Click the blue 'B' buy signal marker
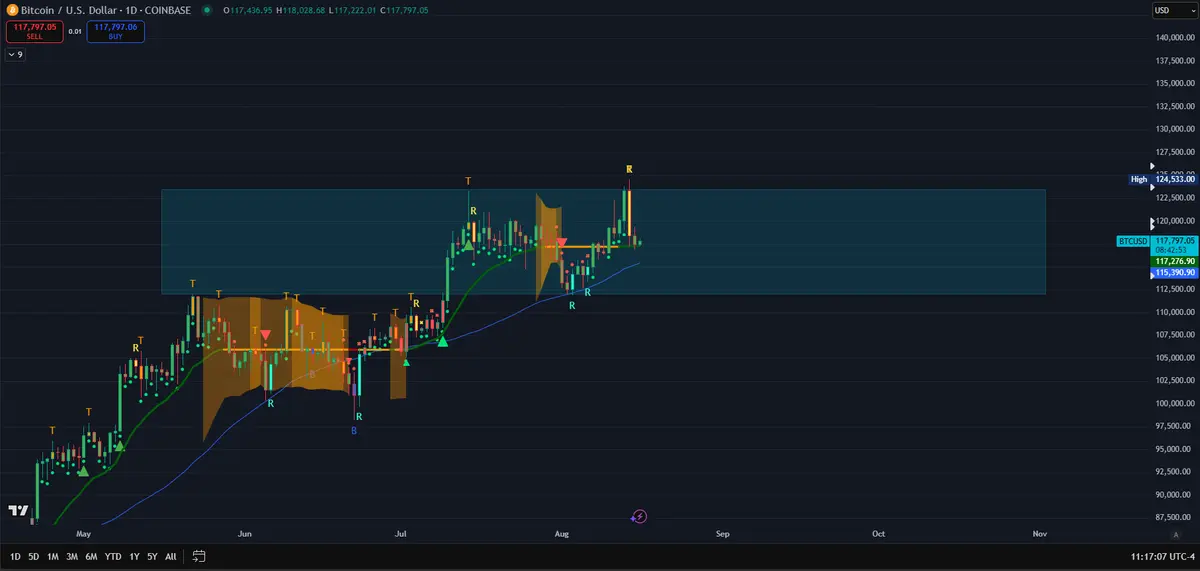The height and width of the screenshot is (571, 1200). click(x=354, y=431)
